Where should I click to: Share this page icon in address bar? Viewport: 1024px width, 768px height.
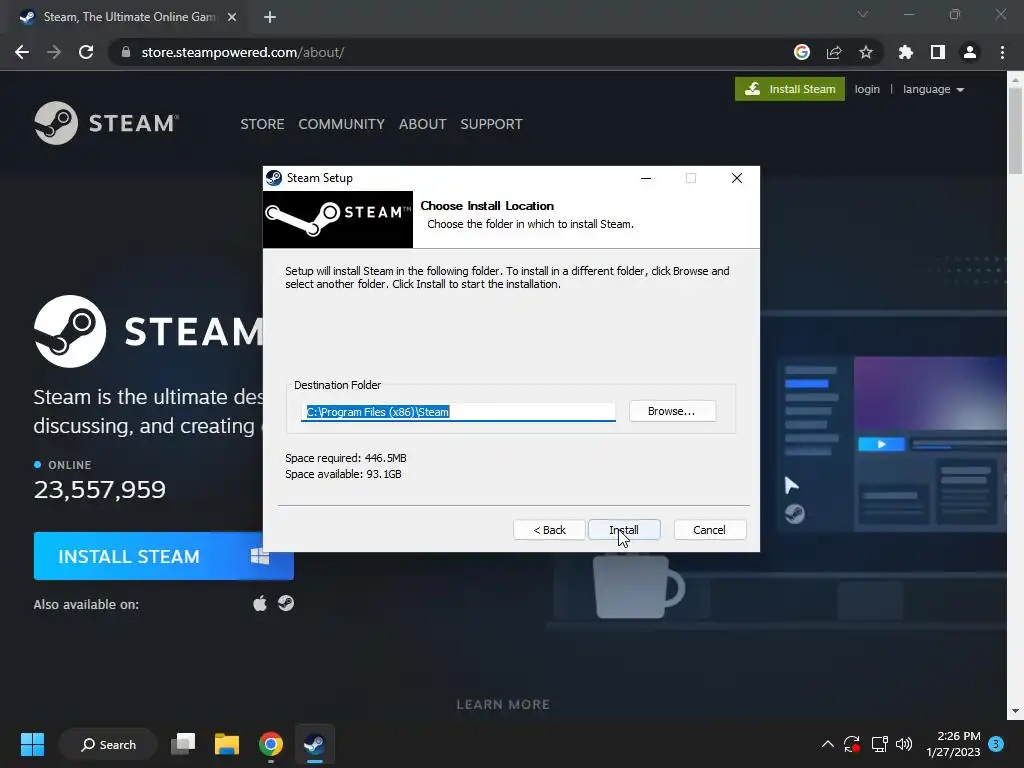coord(834,52)
